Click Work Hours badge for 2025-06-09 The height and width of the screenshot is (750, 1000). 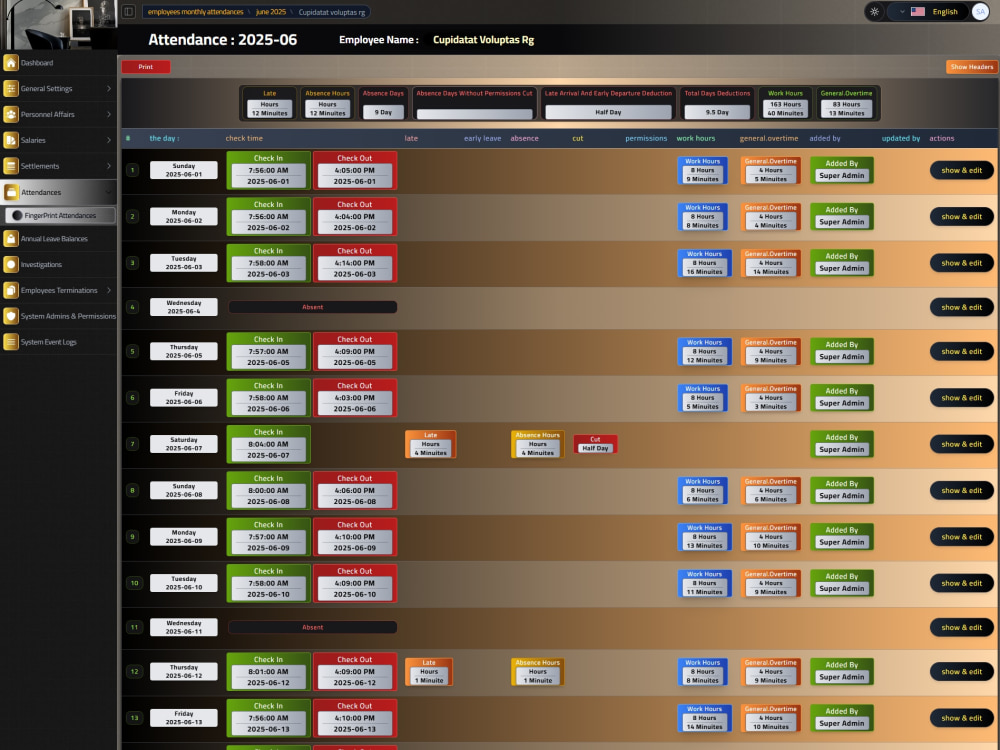(x=704, y=537)
